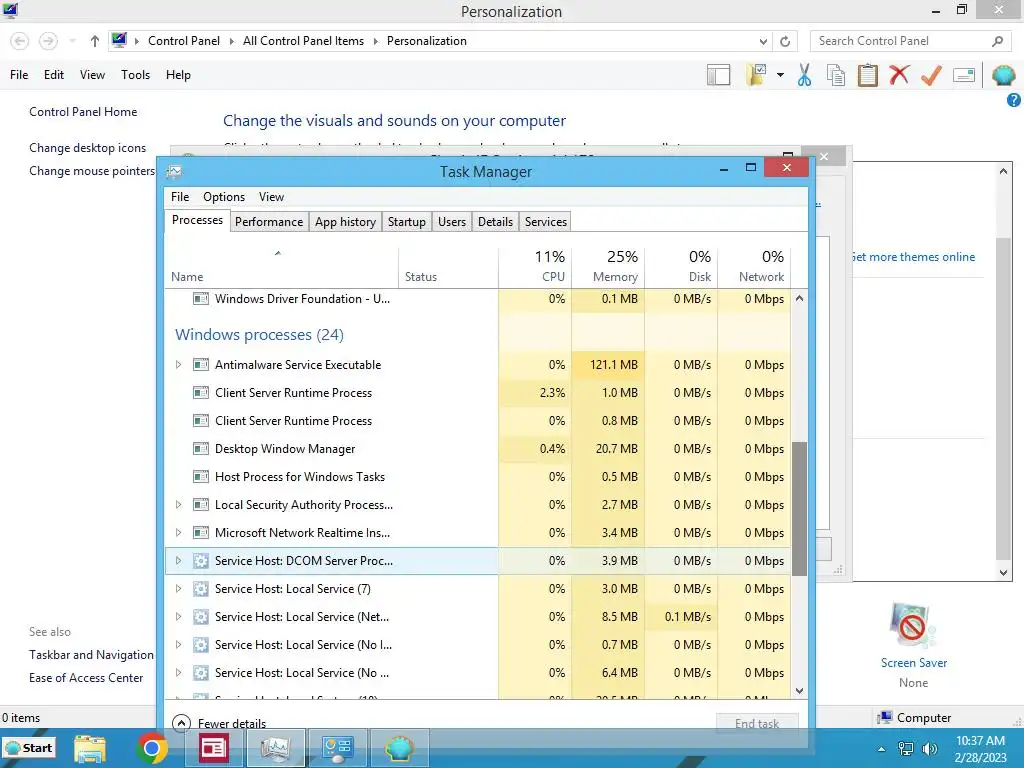The image size is (1024, 768).
Task: Open the folder options dropdown arrow in toolbar
Action: 780,75
